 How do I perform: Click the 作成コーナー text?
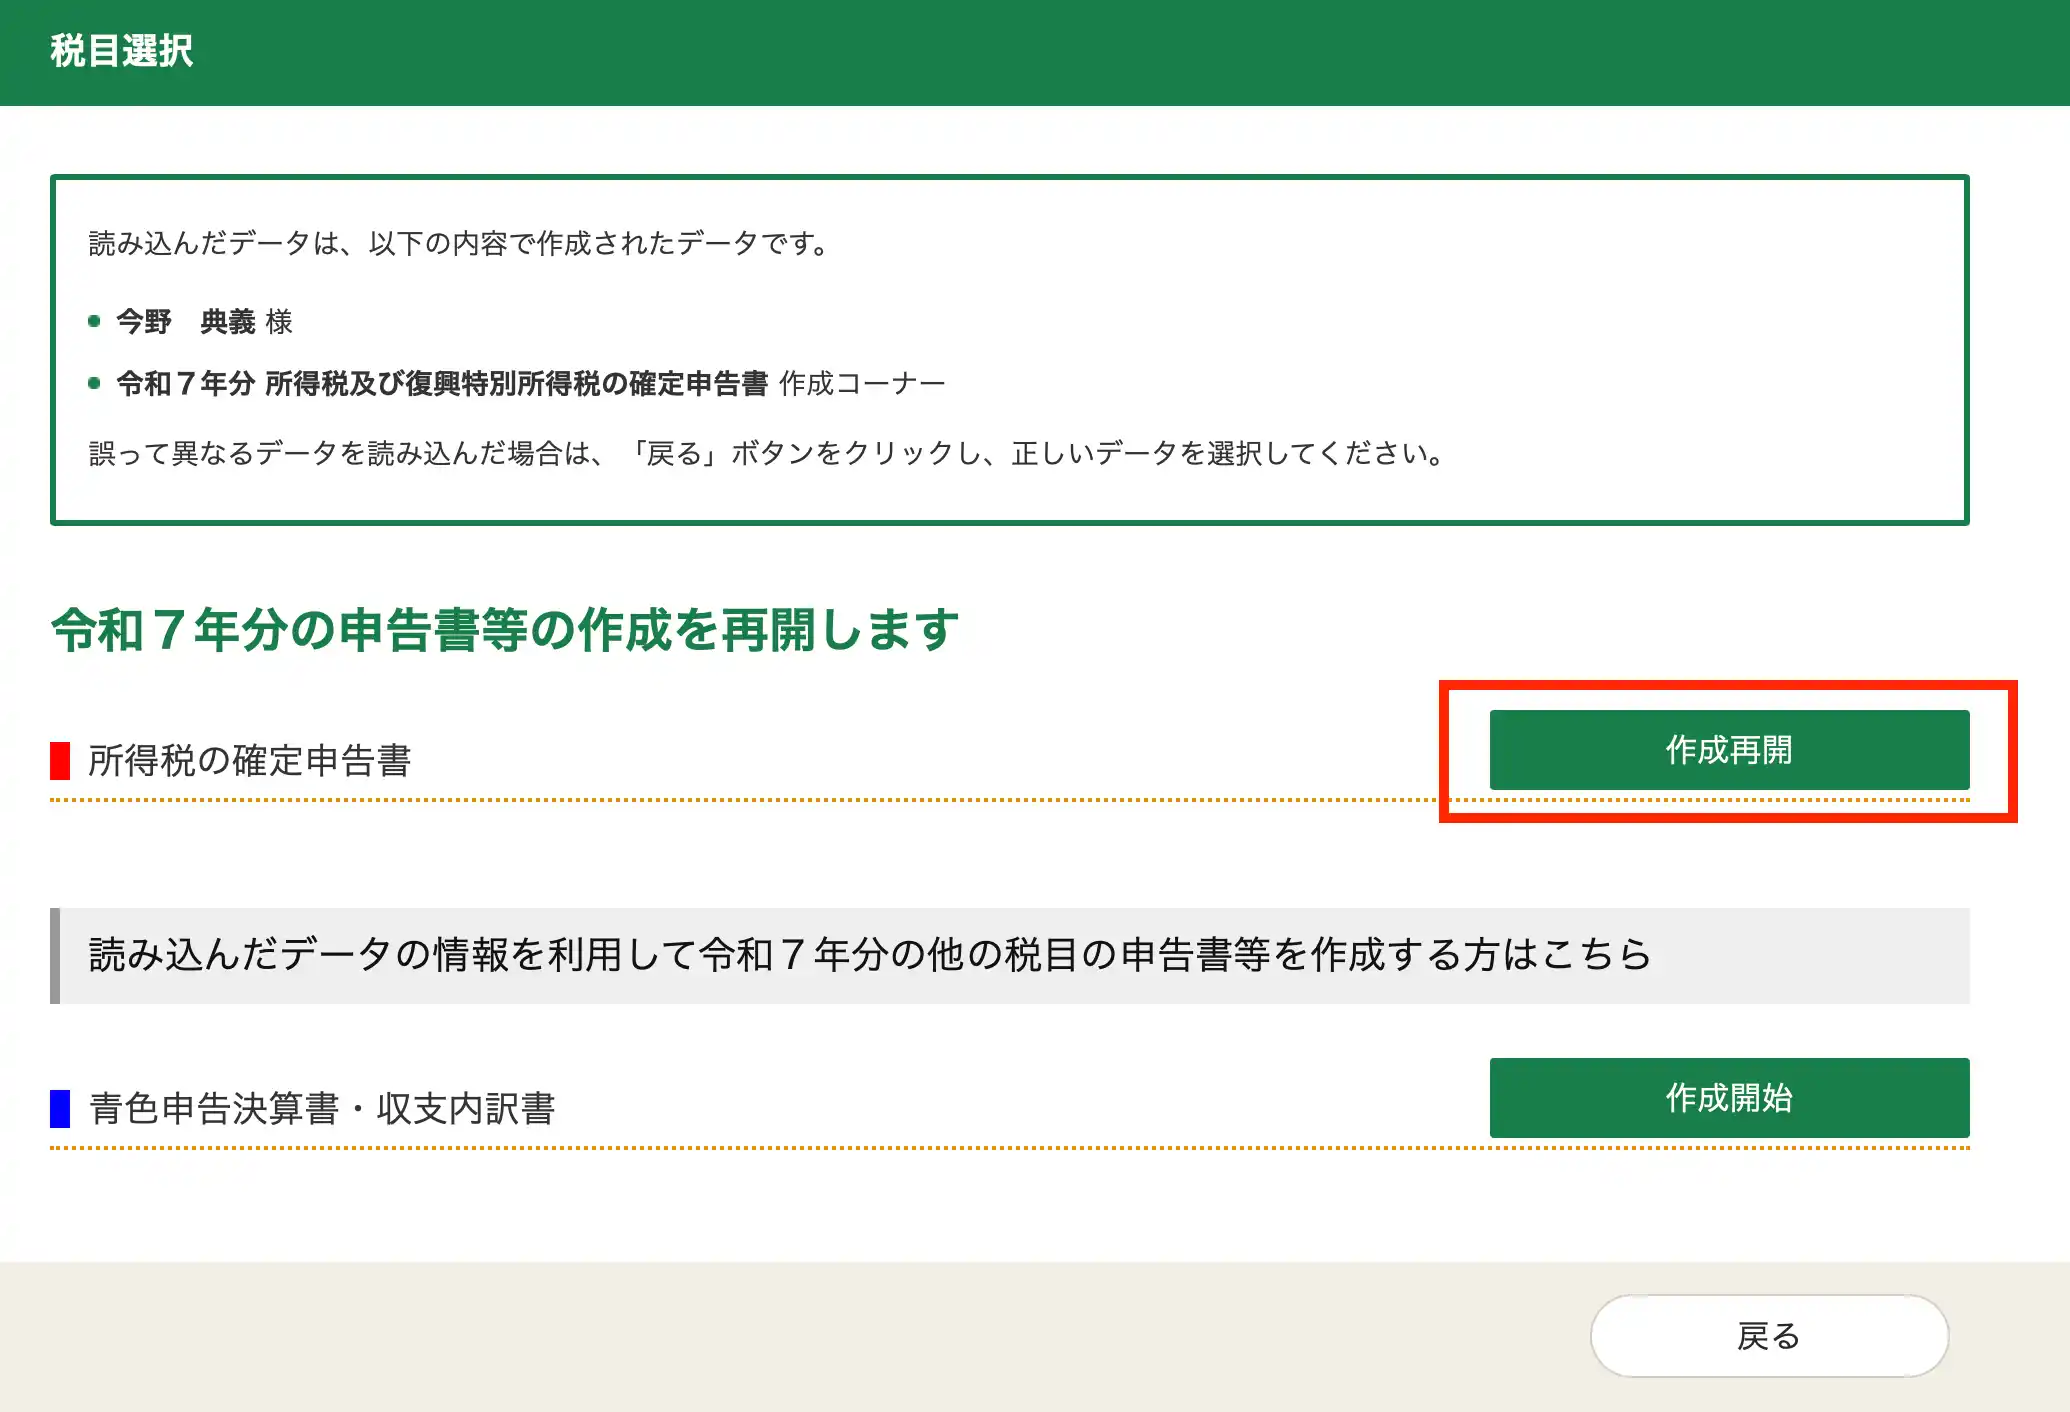(861, 384)
